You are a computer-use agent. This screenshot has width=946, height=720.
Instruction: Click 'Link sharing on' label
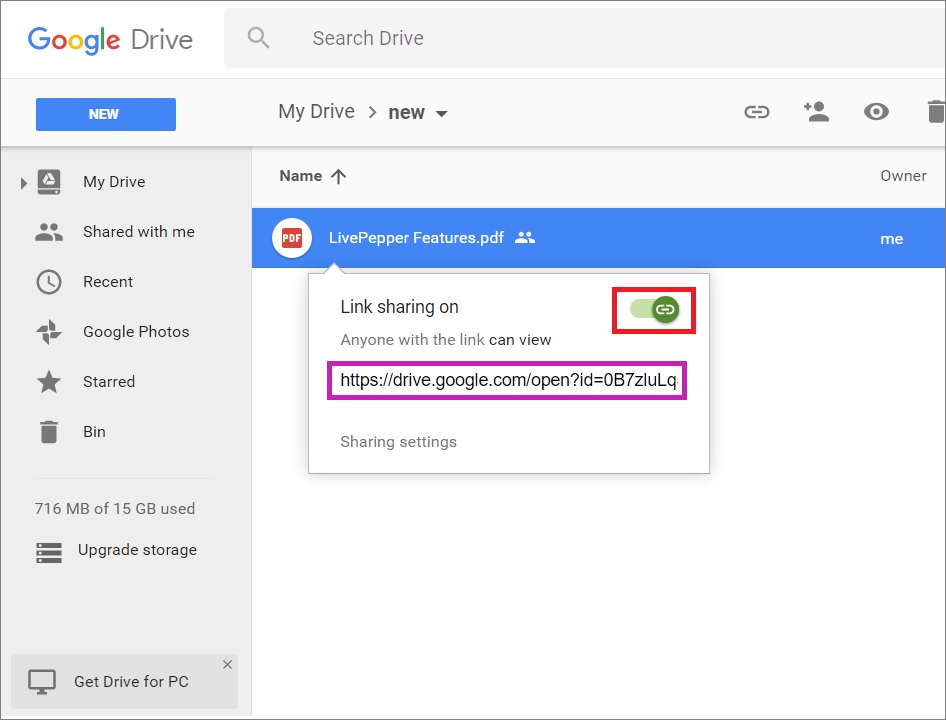pos(399,307)
